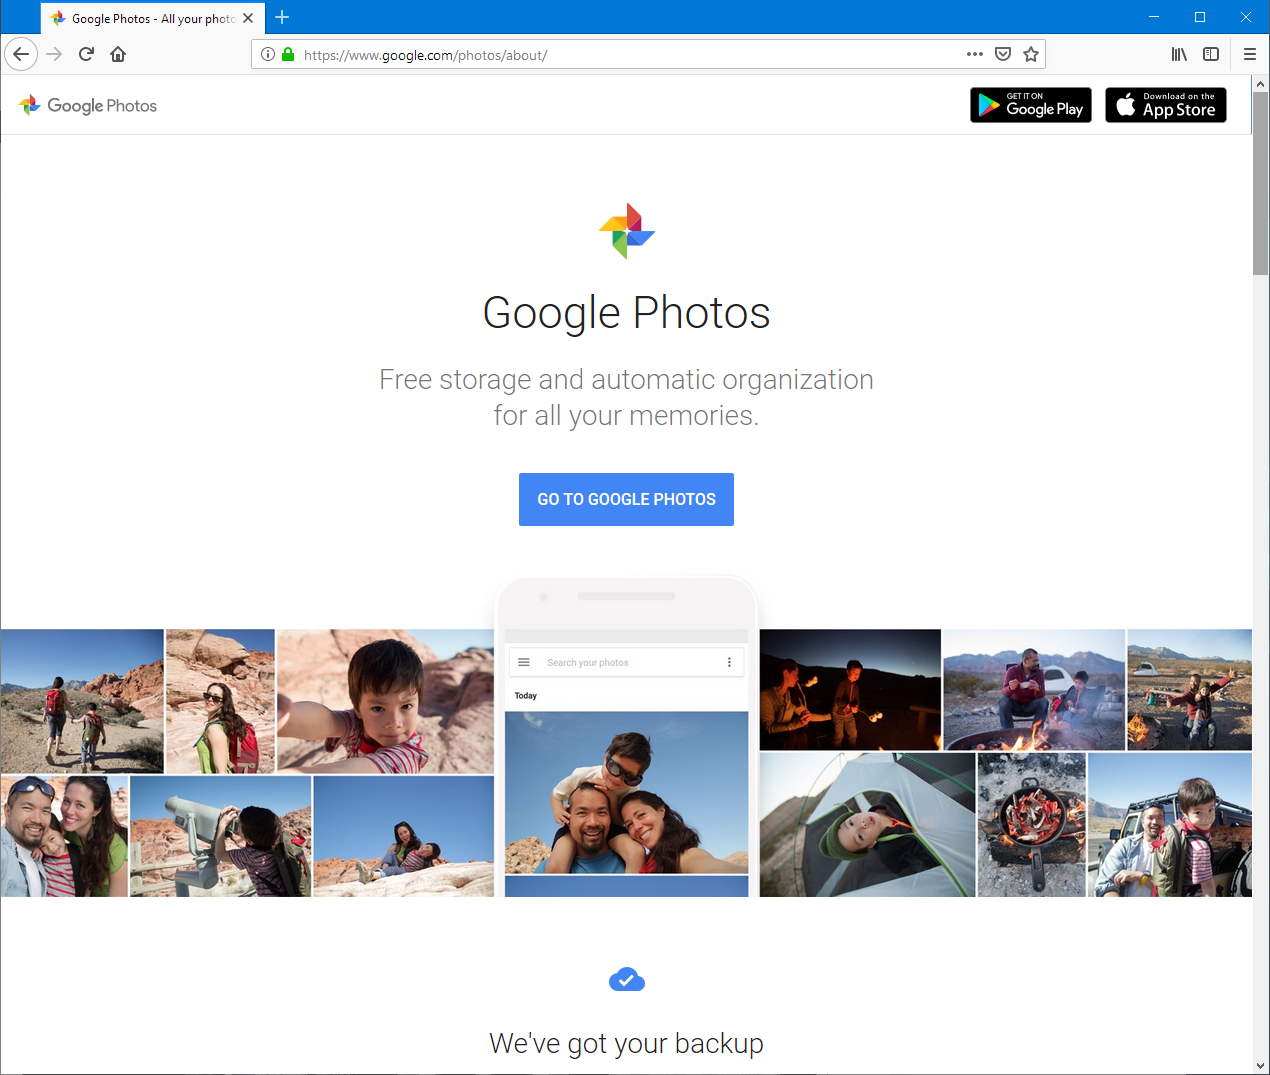Viewport: 1270px width, 1075px height.
Task: Click mother and child sitting on rocks photo
Action: point(404,836)
